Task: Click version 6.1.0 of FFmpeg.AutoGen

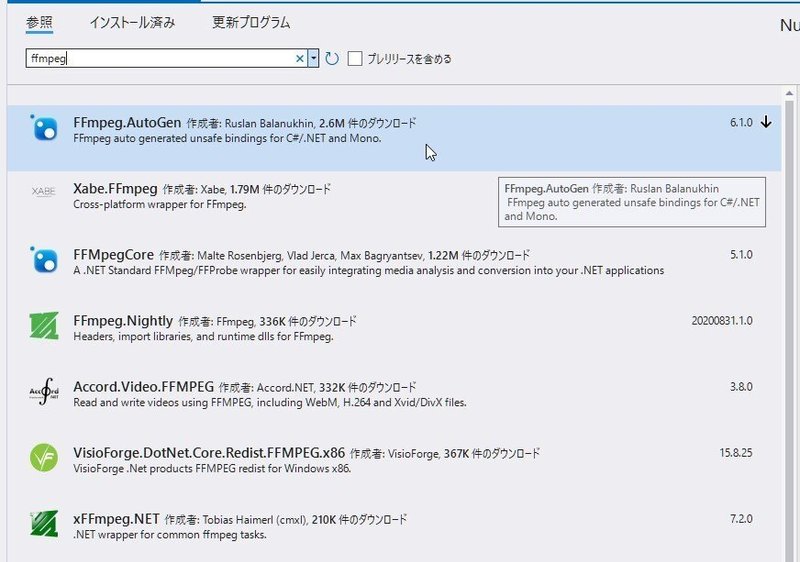Action: (741, 122)
